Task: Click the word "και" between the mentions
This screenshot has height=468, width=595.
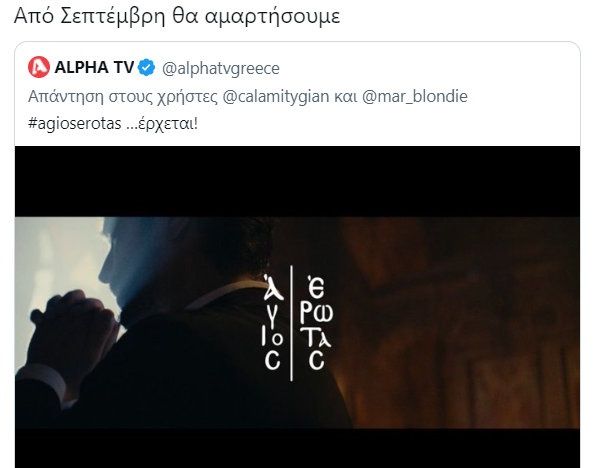Action: (346, 96)
